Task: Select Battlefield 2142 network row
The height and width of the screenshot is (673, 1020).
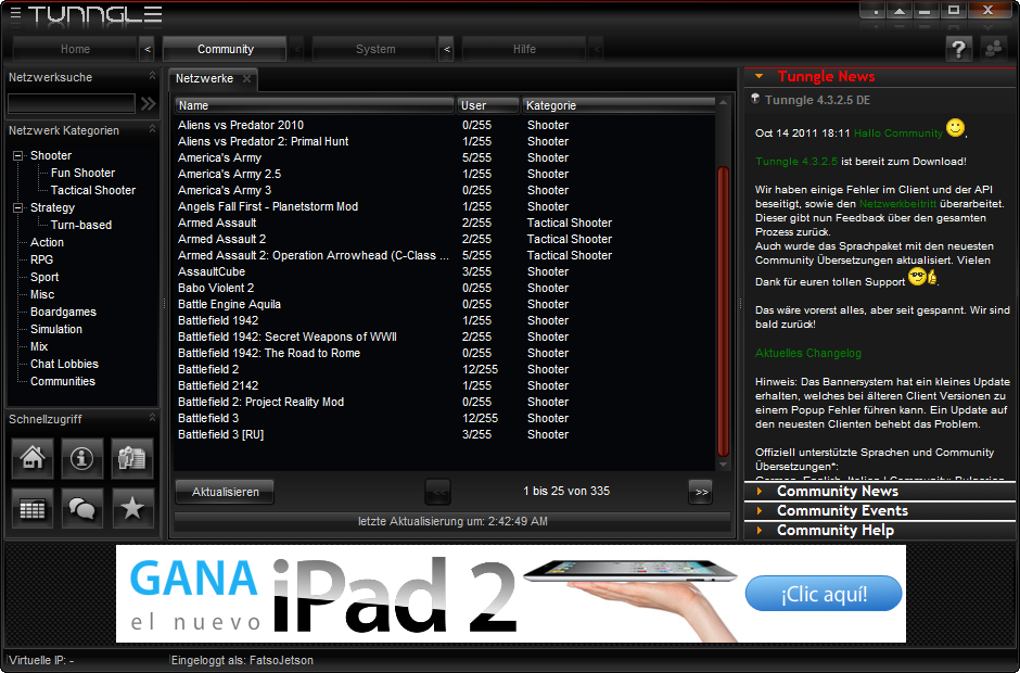Action: coord(445,386)
